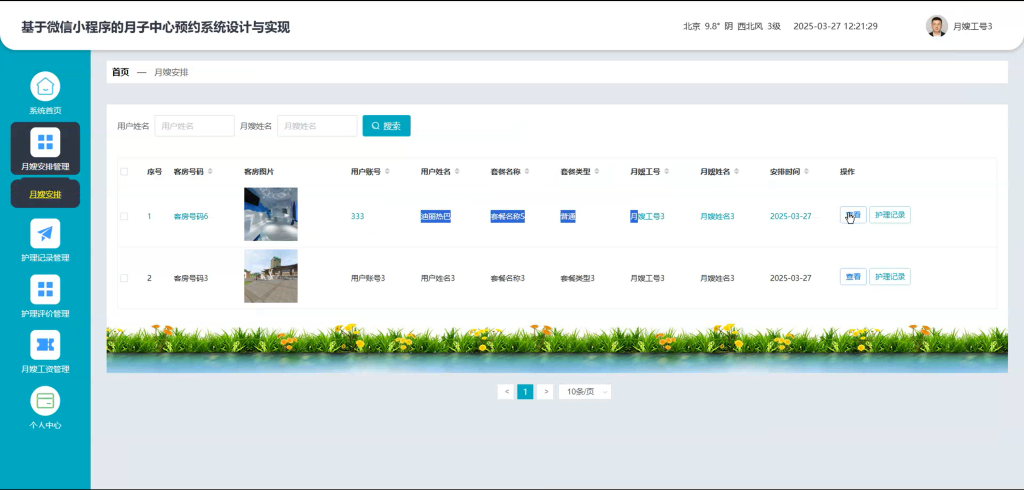Sort by the 用户姓名 column arrows

[x=457, y=172]
